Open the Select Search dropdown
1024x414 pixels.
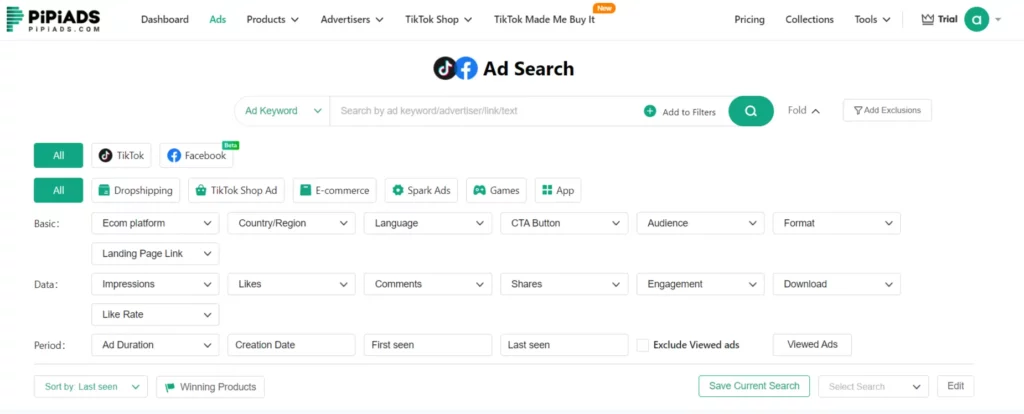click(x=874, y=387)
